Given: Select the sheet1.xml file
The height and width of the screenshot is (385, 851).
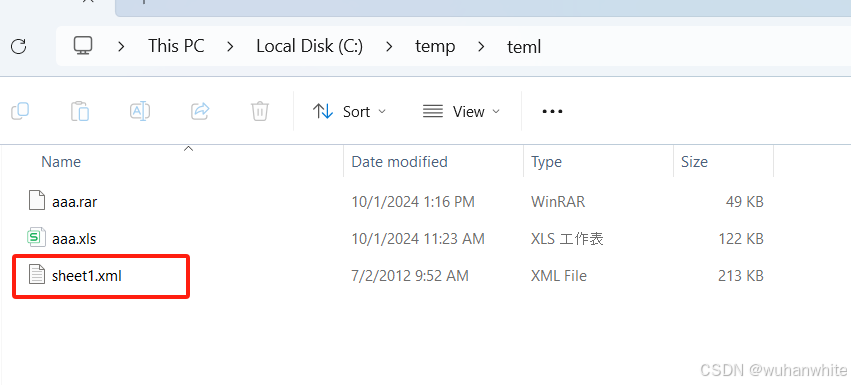Looking at the screenshot, I should click(87, 276).
